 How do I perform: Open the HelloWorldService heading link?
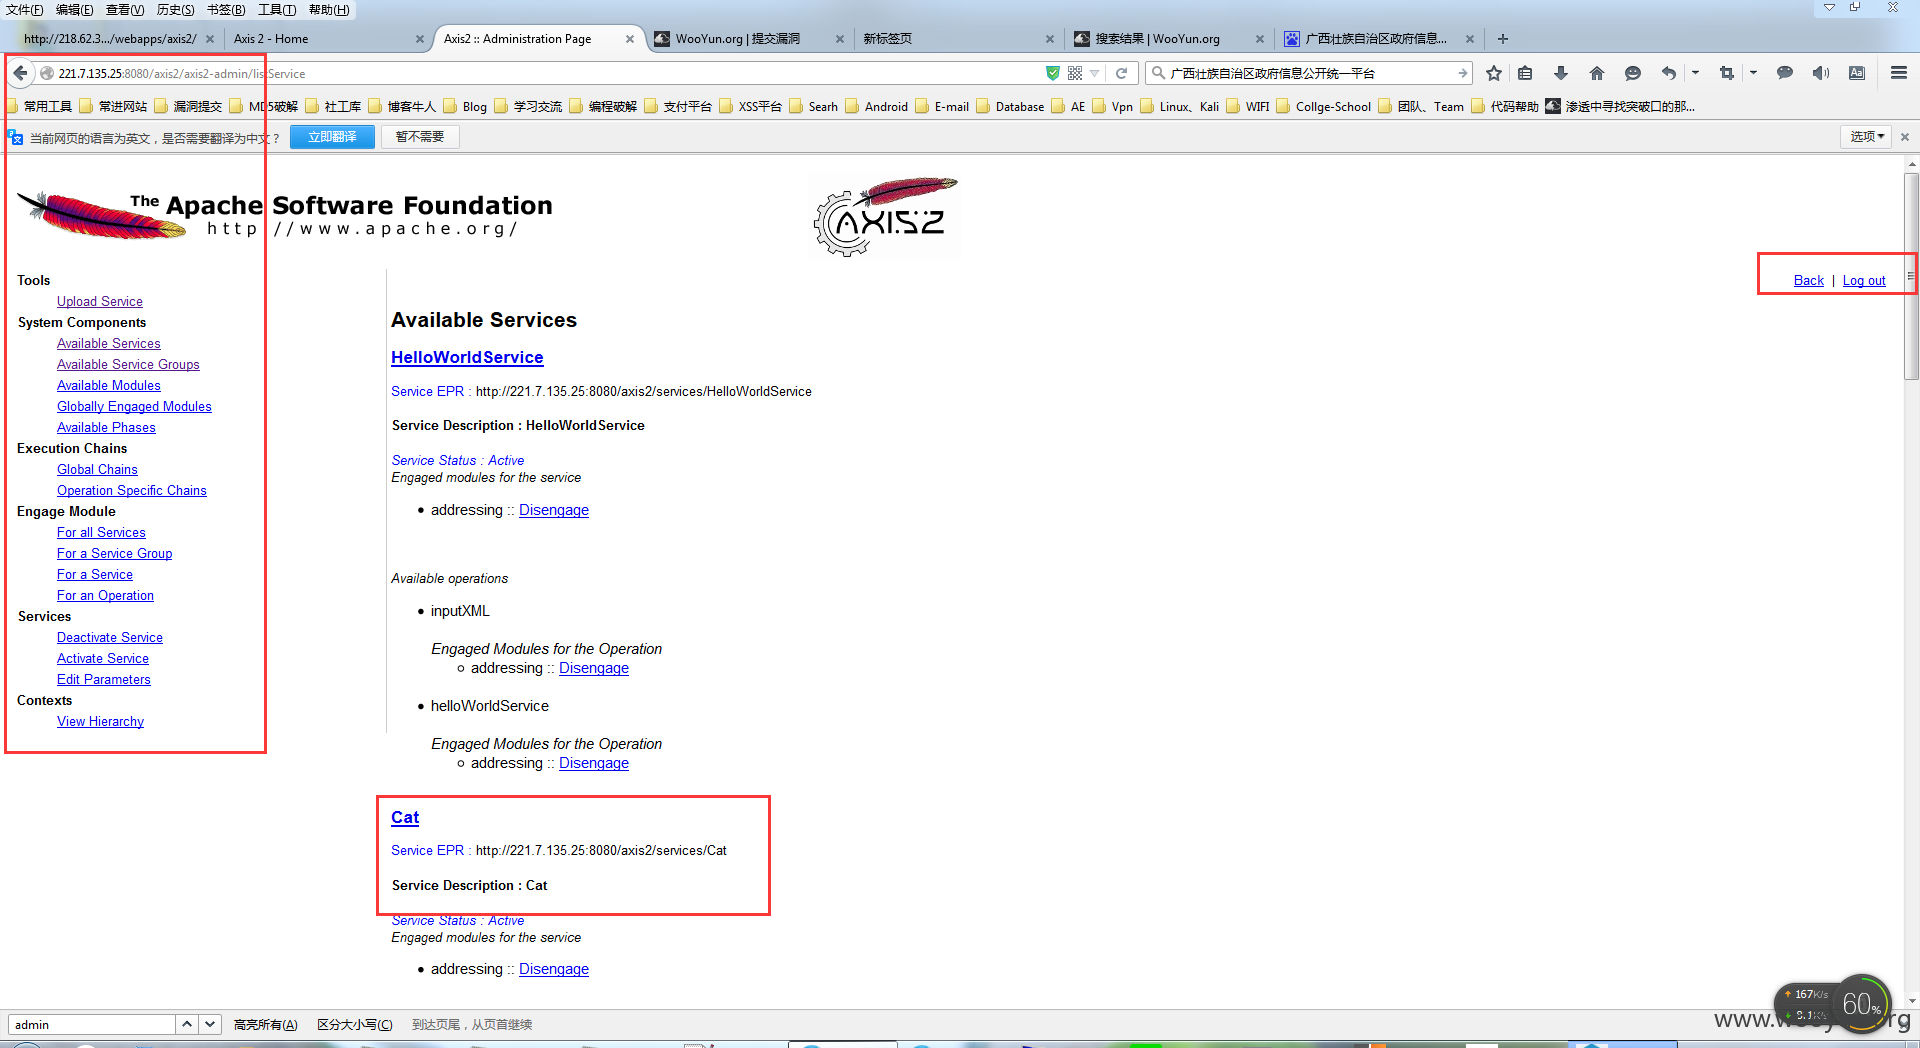[x=467, y=357]
